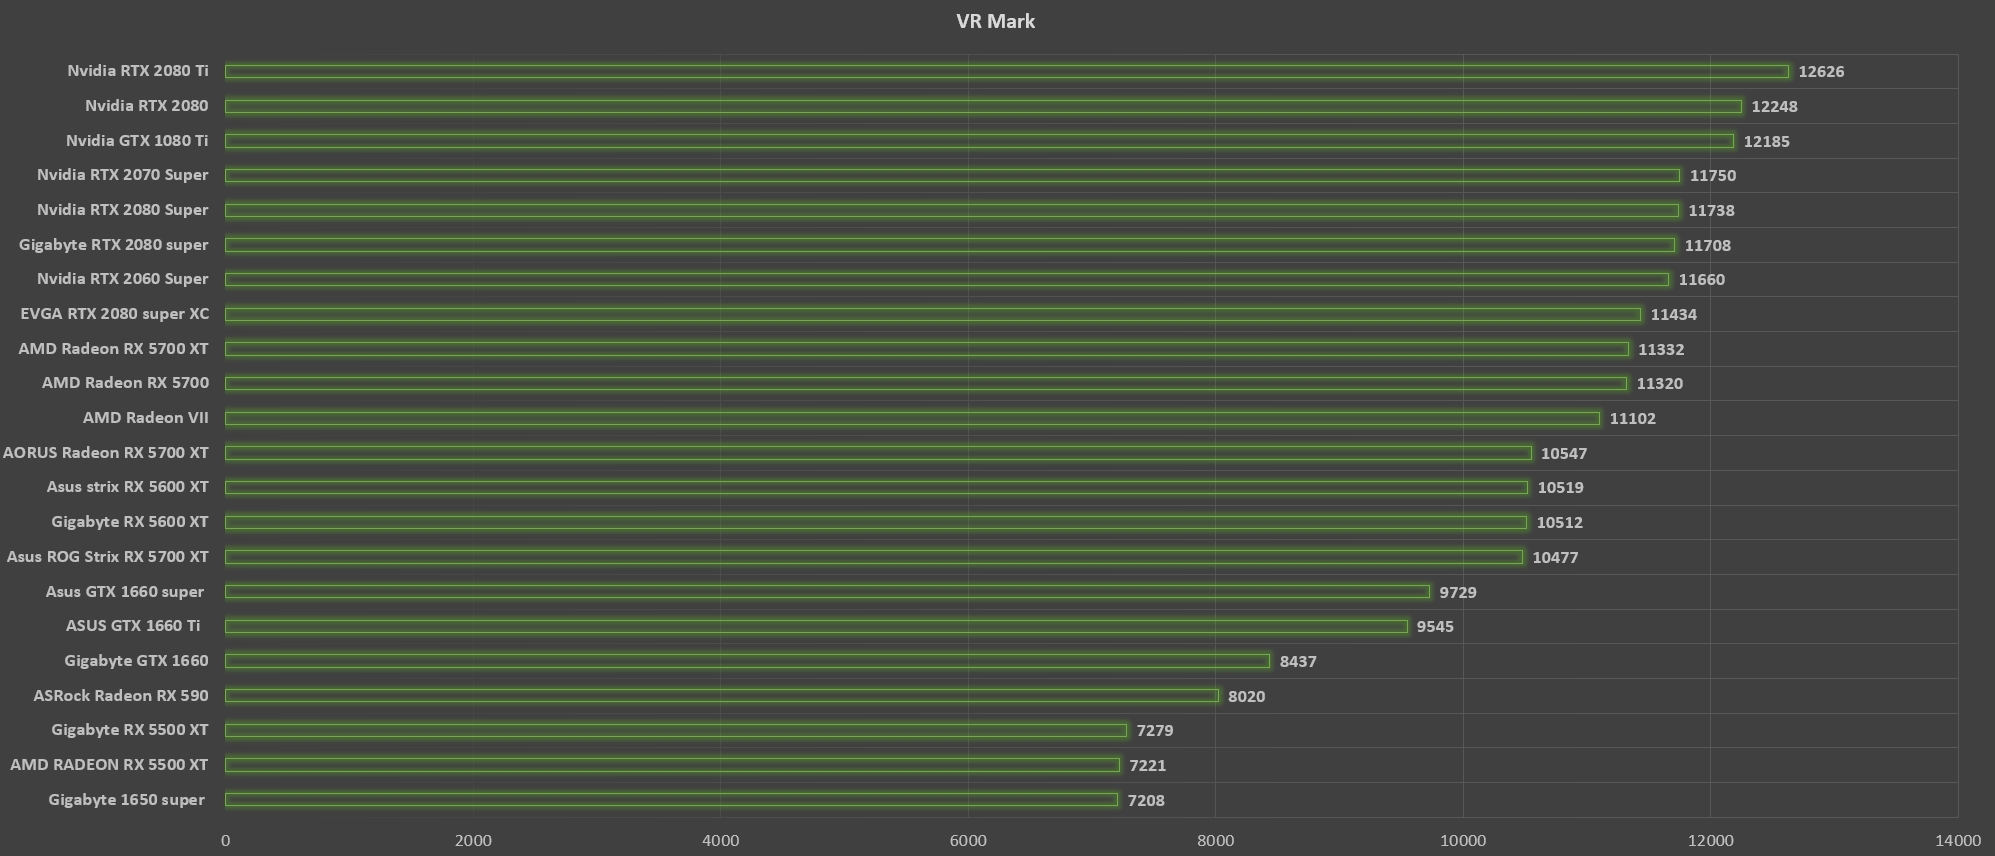
Task: Select the Gigabyte RX 5500 XT label
Action: tap(130, 730)
